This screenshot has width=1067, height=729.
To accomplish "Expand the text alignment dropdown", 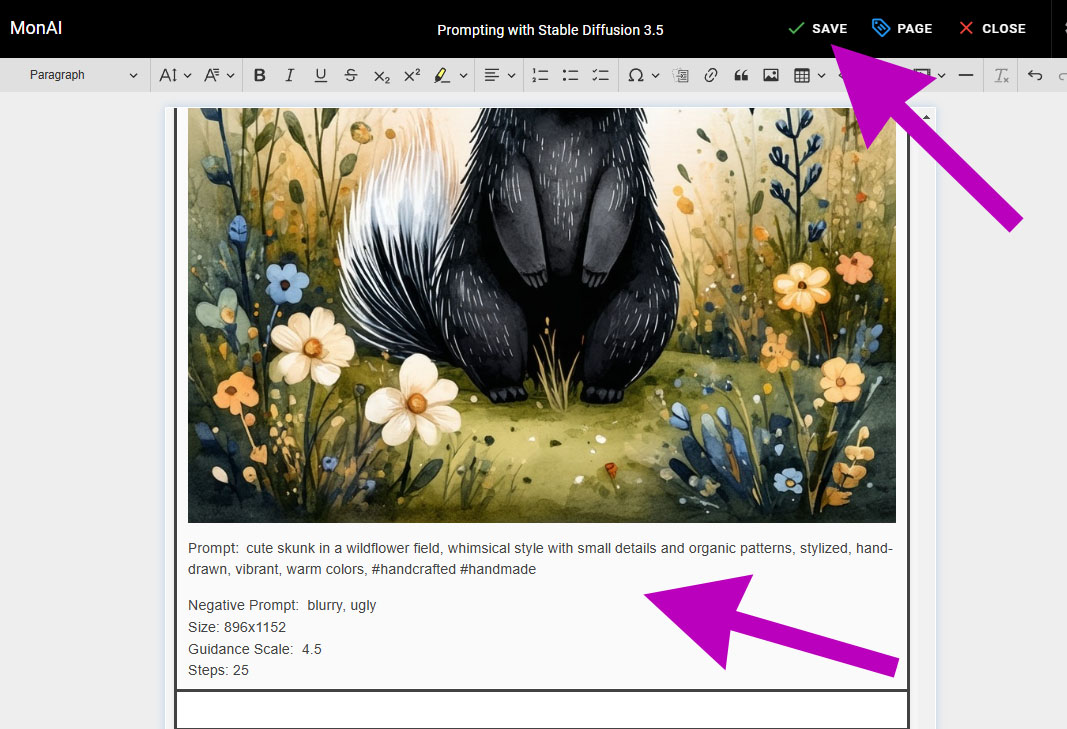I will (499, 75).
